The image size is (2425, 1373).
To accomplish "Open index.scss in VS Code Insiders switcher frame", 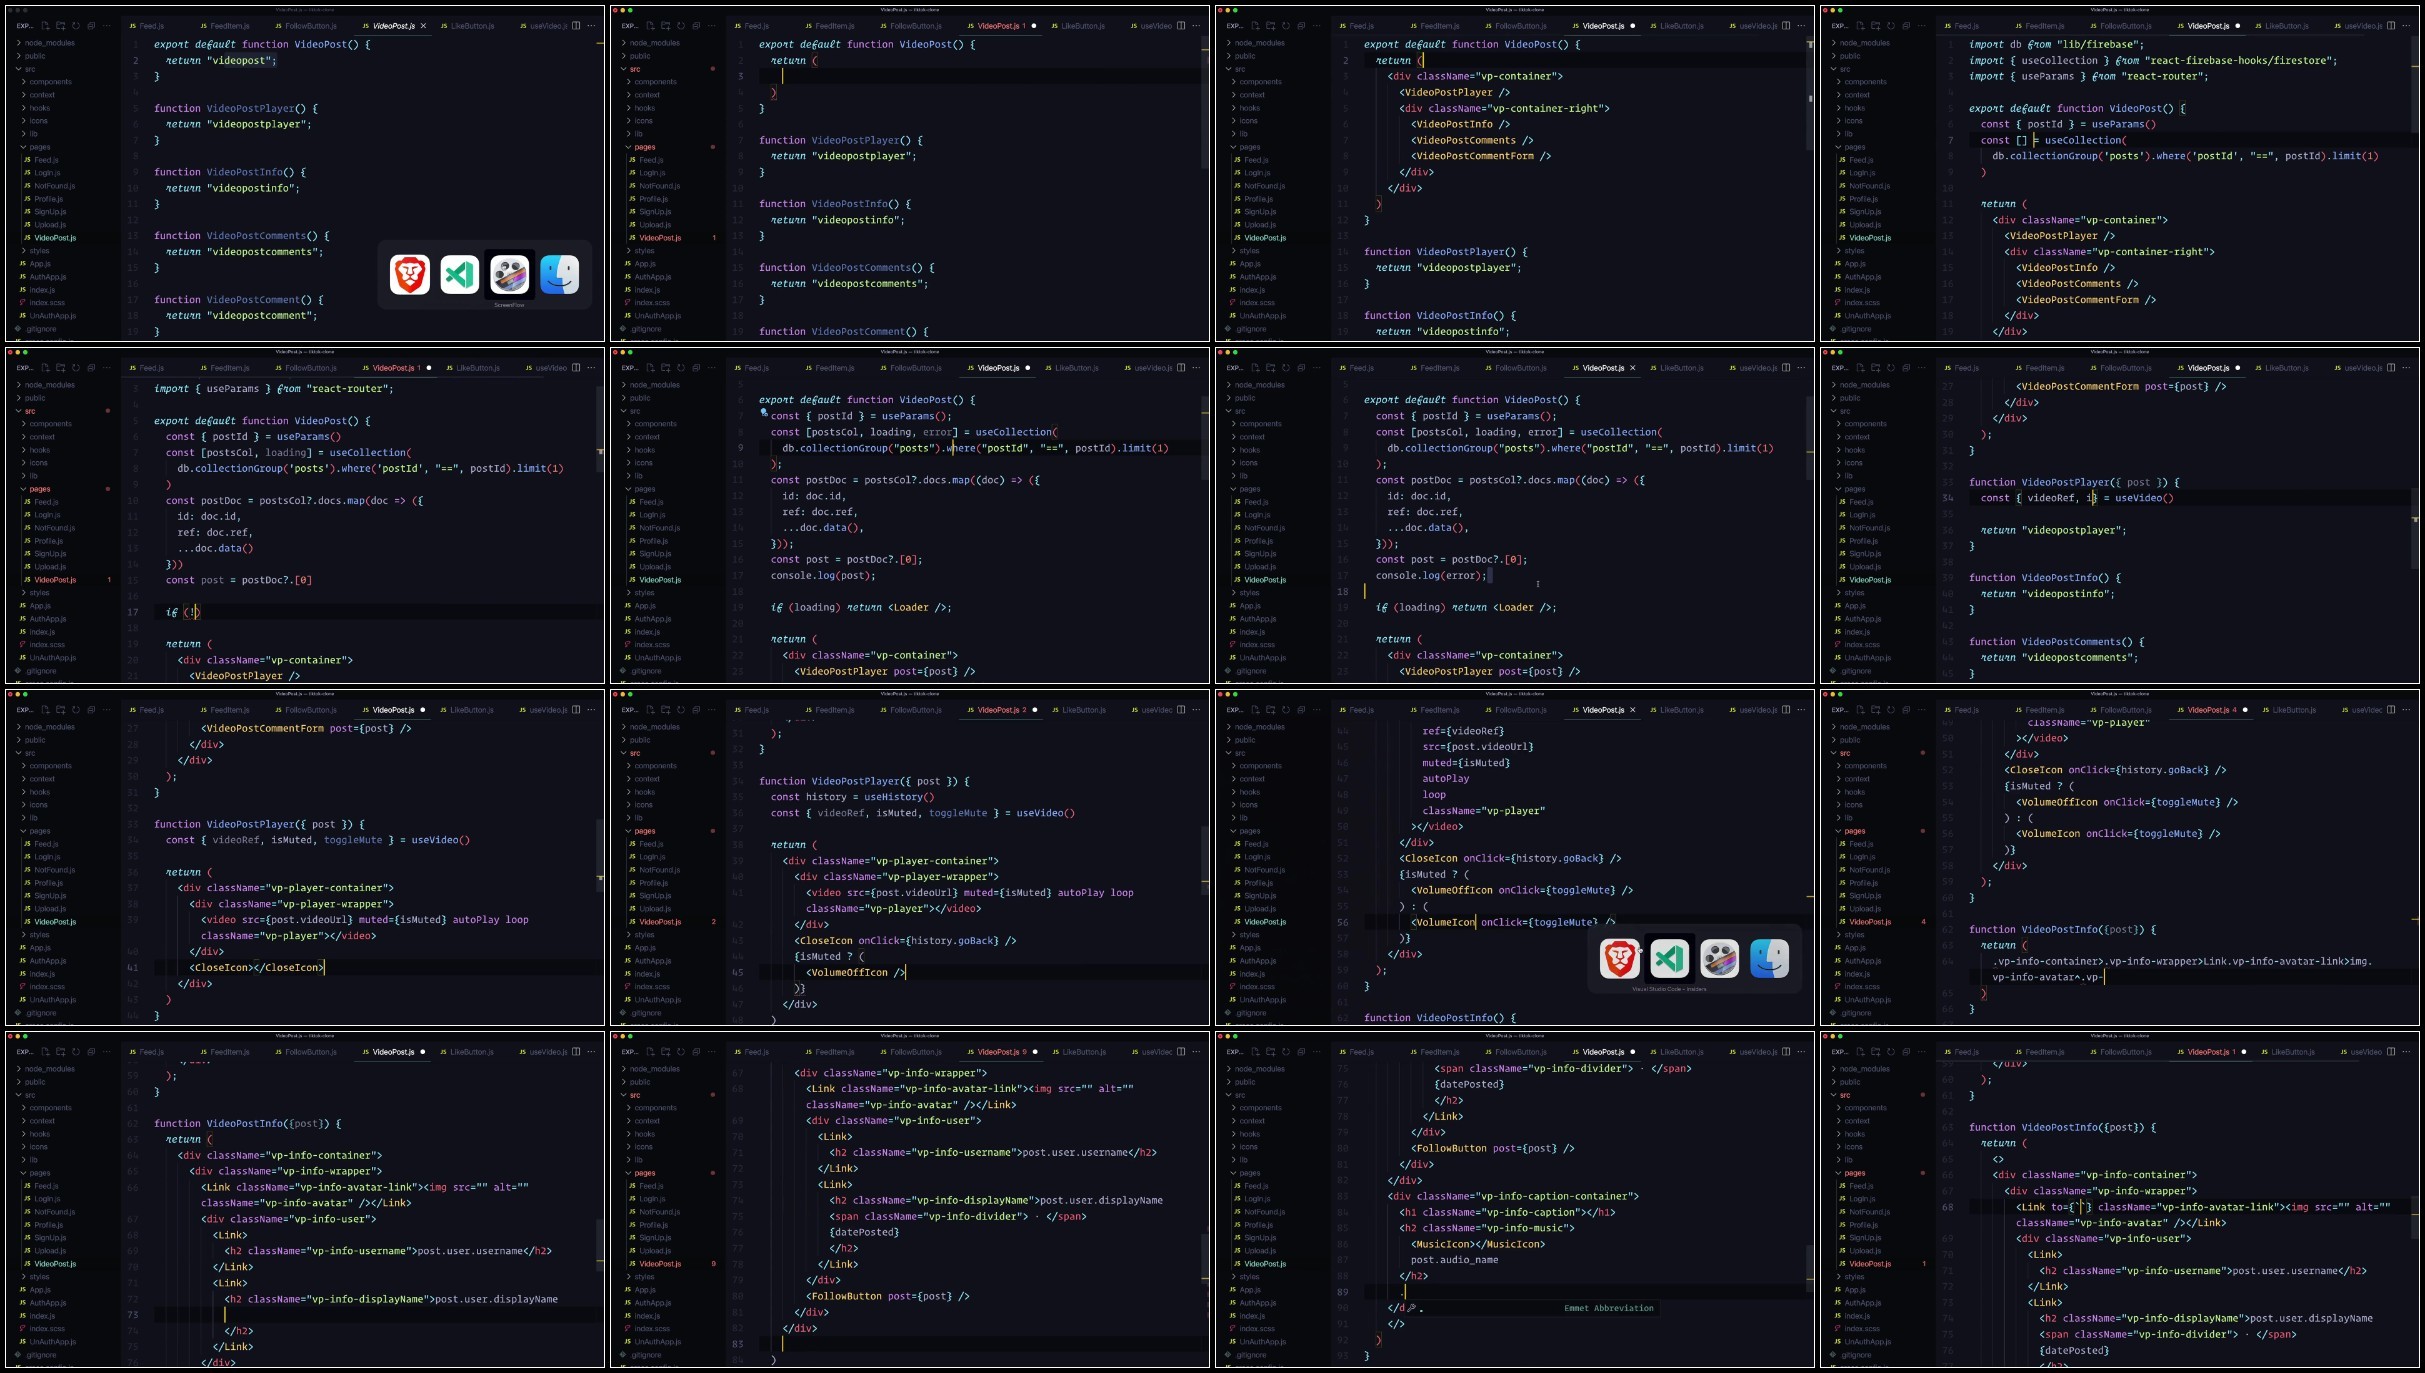I will tap(1251, 987).
